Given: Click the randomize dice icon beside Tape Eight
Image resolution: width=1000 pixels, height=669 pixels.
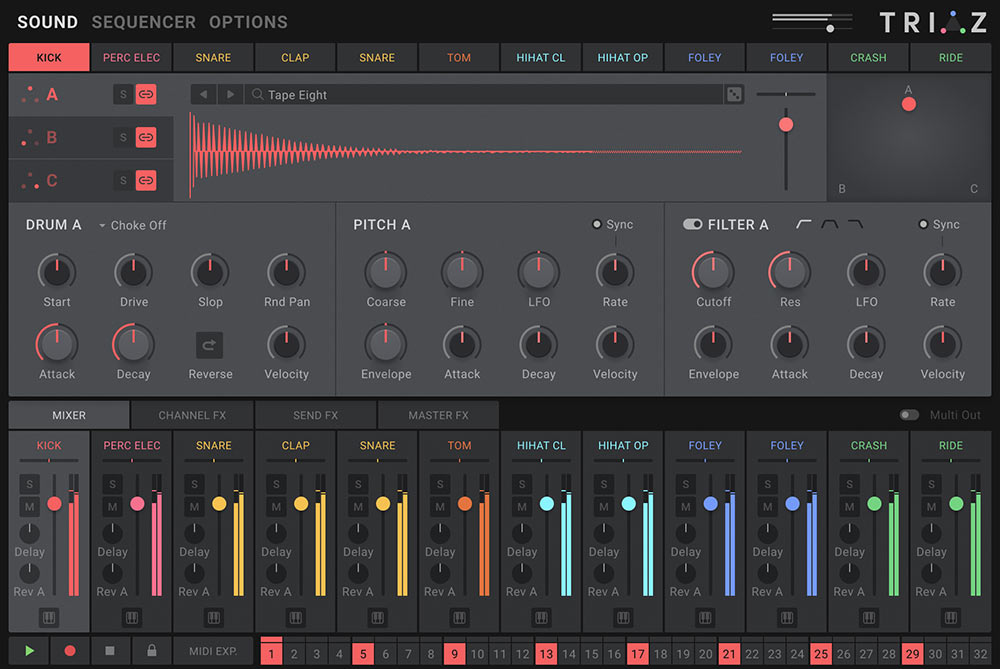Looking at the screenshot, I should pyautogui.click(x=734, y=95).
